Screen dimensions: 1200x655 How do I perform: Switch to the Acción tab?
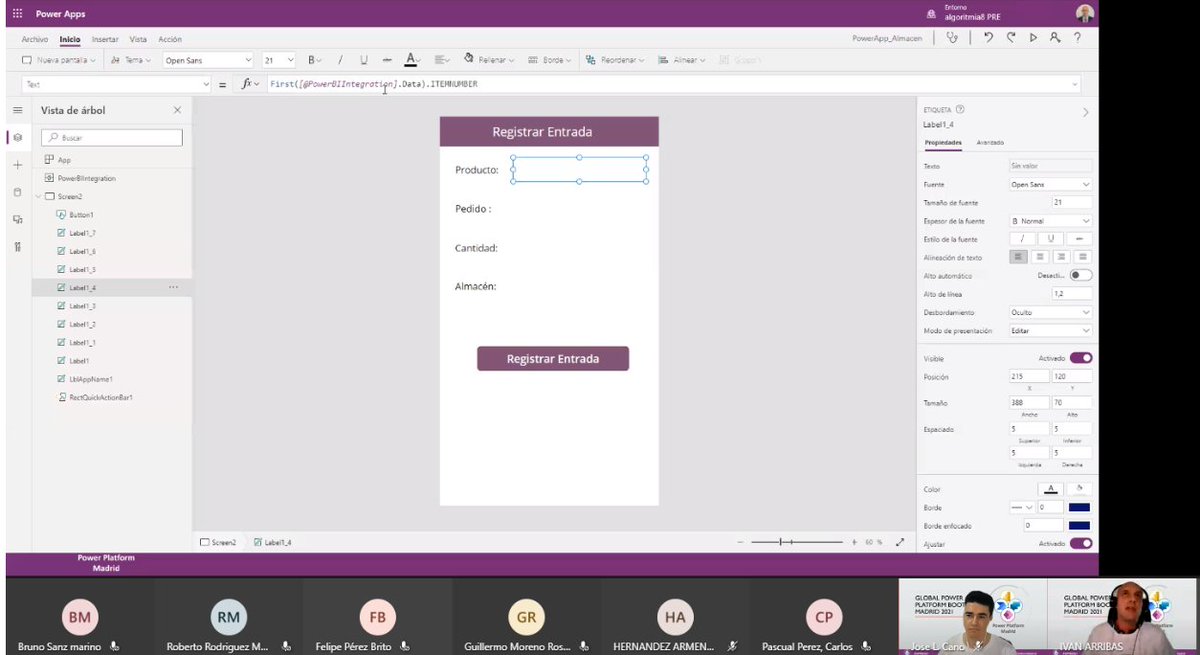(x=170, y=39)
